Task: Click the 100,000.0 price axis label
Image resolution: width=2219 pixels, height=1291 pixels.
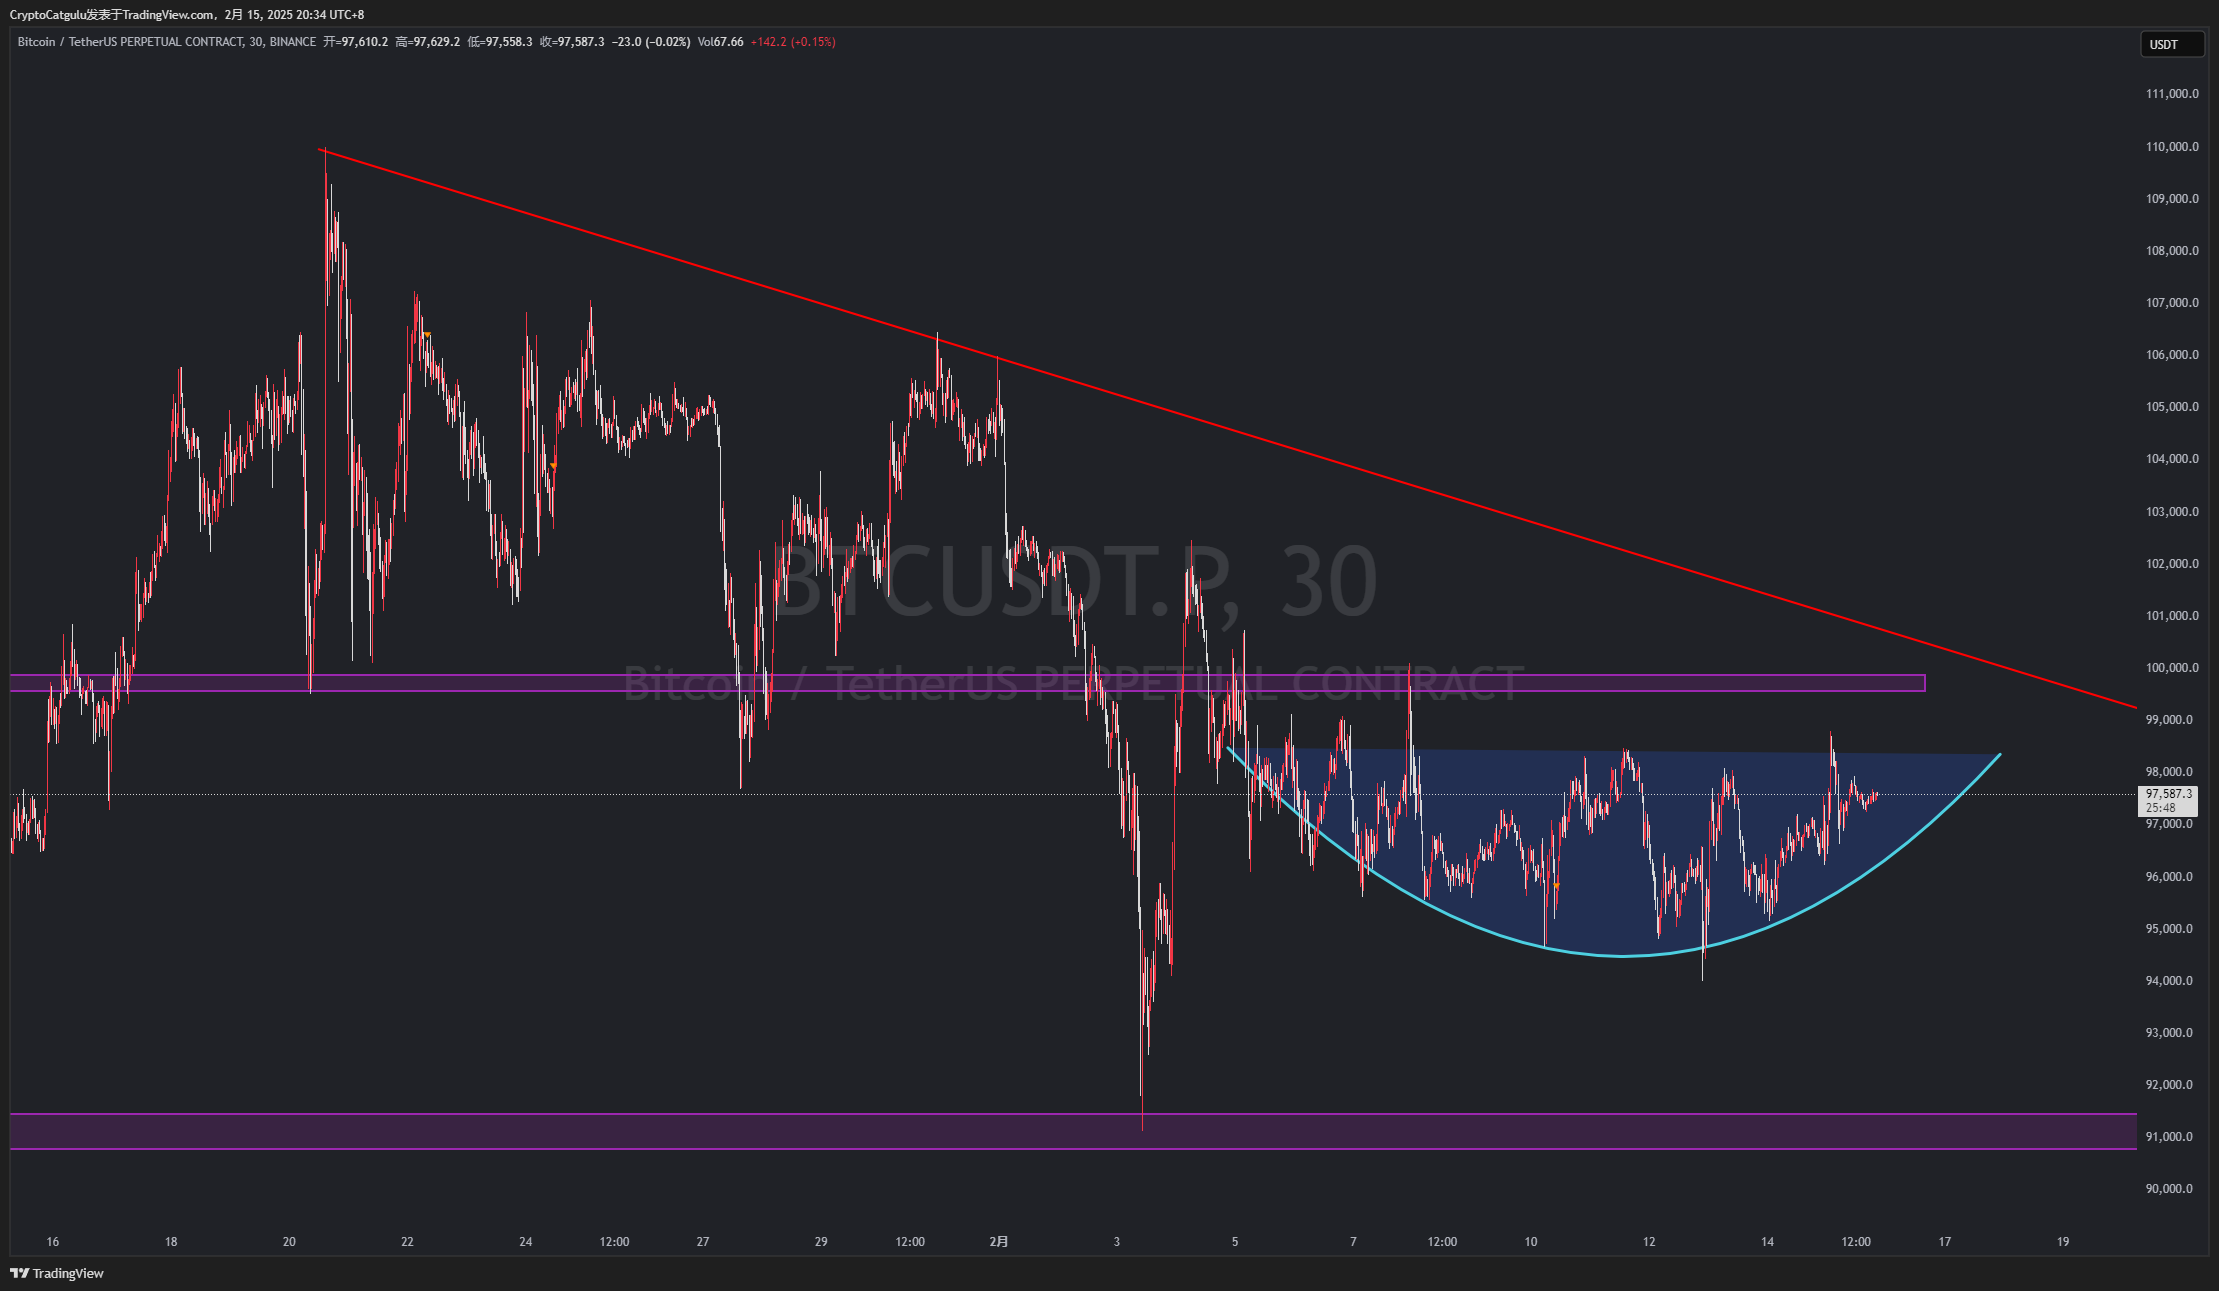Action: pyautogui.click(x=2172, y=667)
